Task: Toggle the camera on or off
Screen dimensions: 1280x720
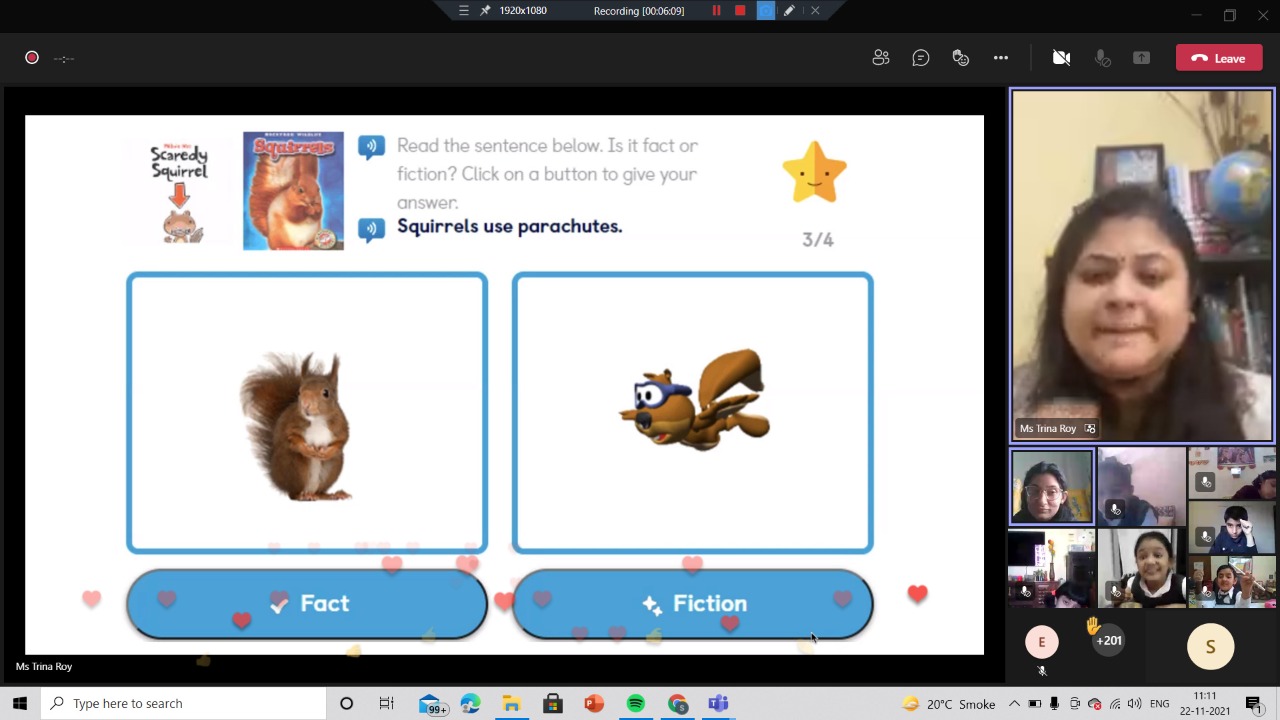Action: click(x=1062, y=58)
